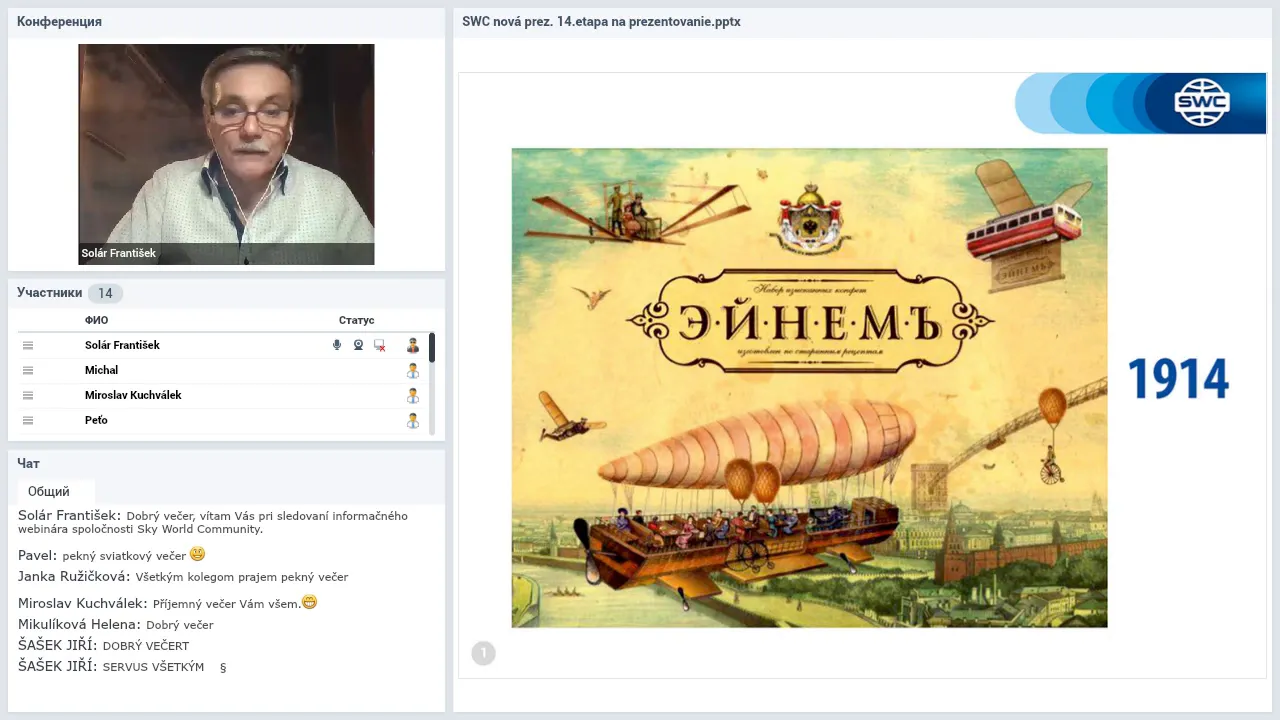Click the webcam icon for Solár František

click(x=358, y=345)
